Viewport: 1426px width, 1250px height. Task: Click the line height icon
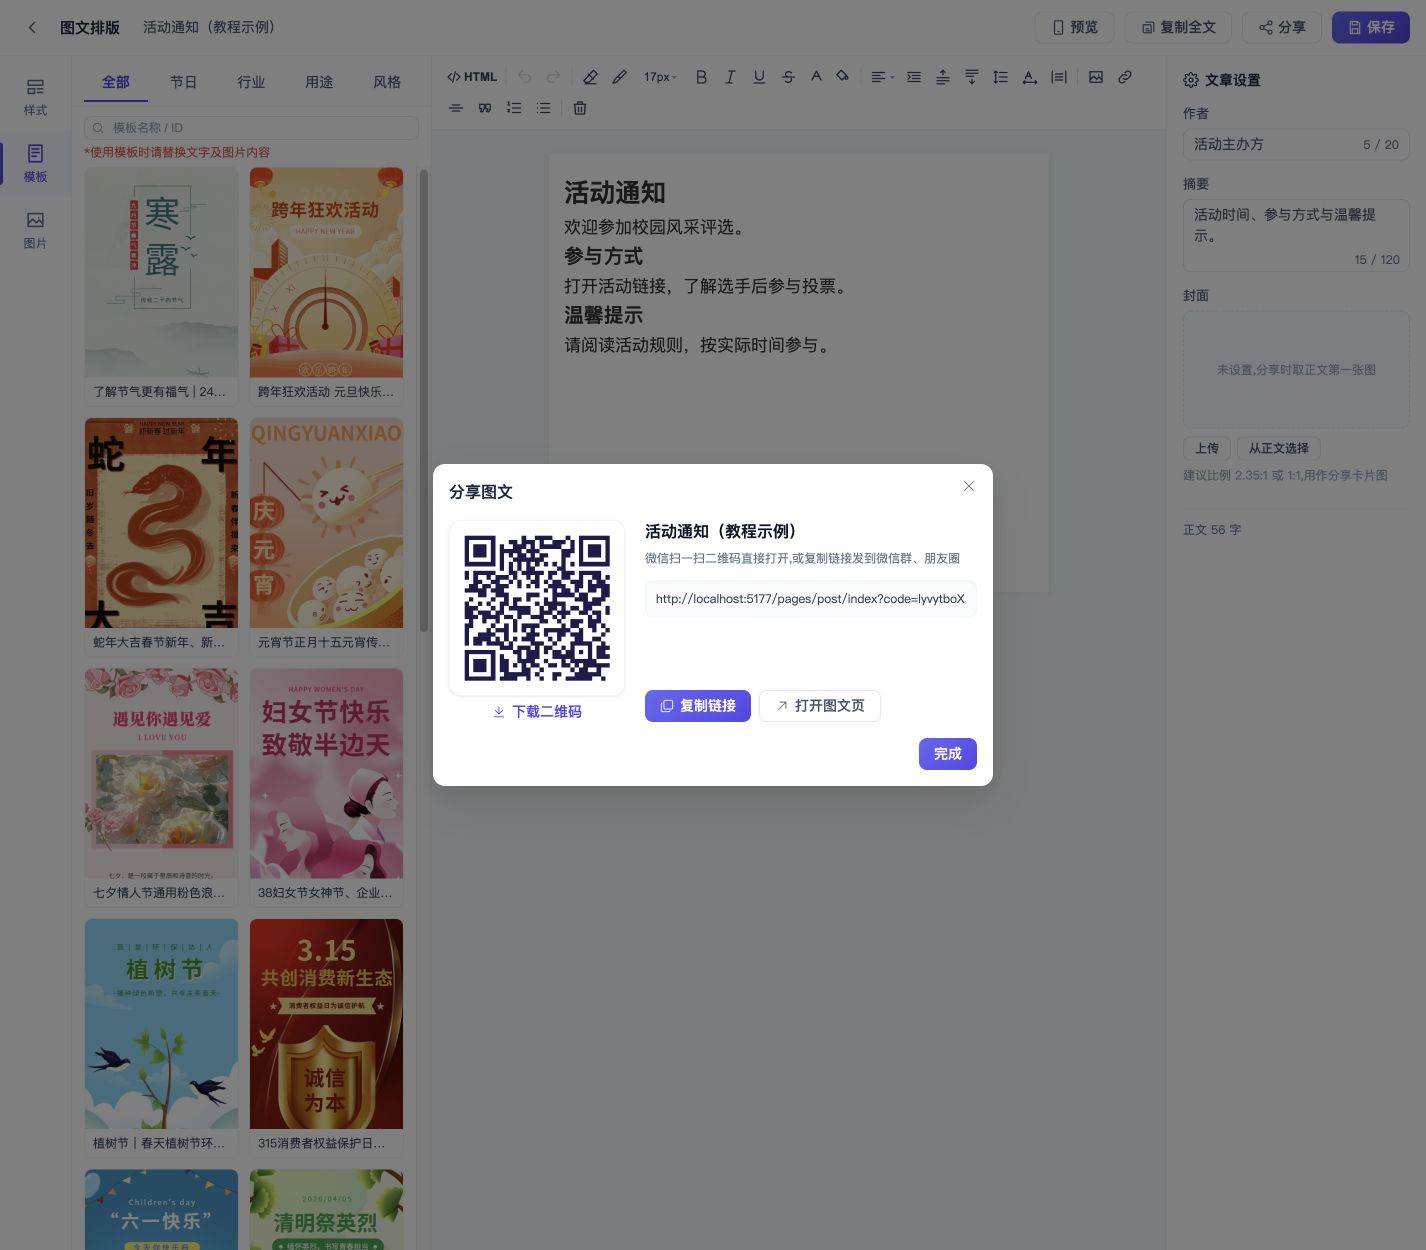(x=1000, y=77)
